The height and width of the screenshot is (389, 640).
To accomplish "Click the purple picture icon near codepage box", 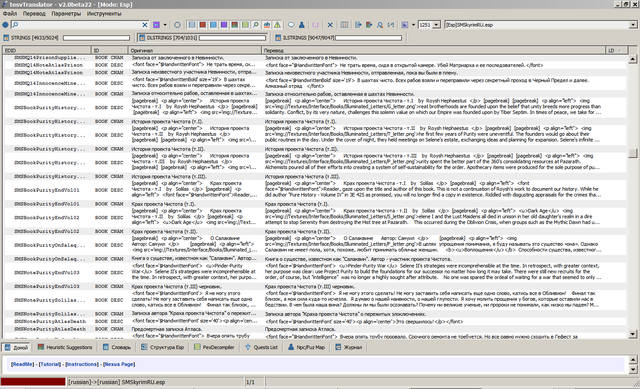I will [x=404, y=25].
